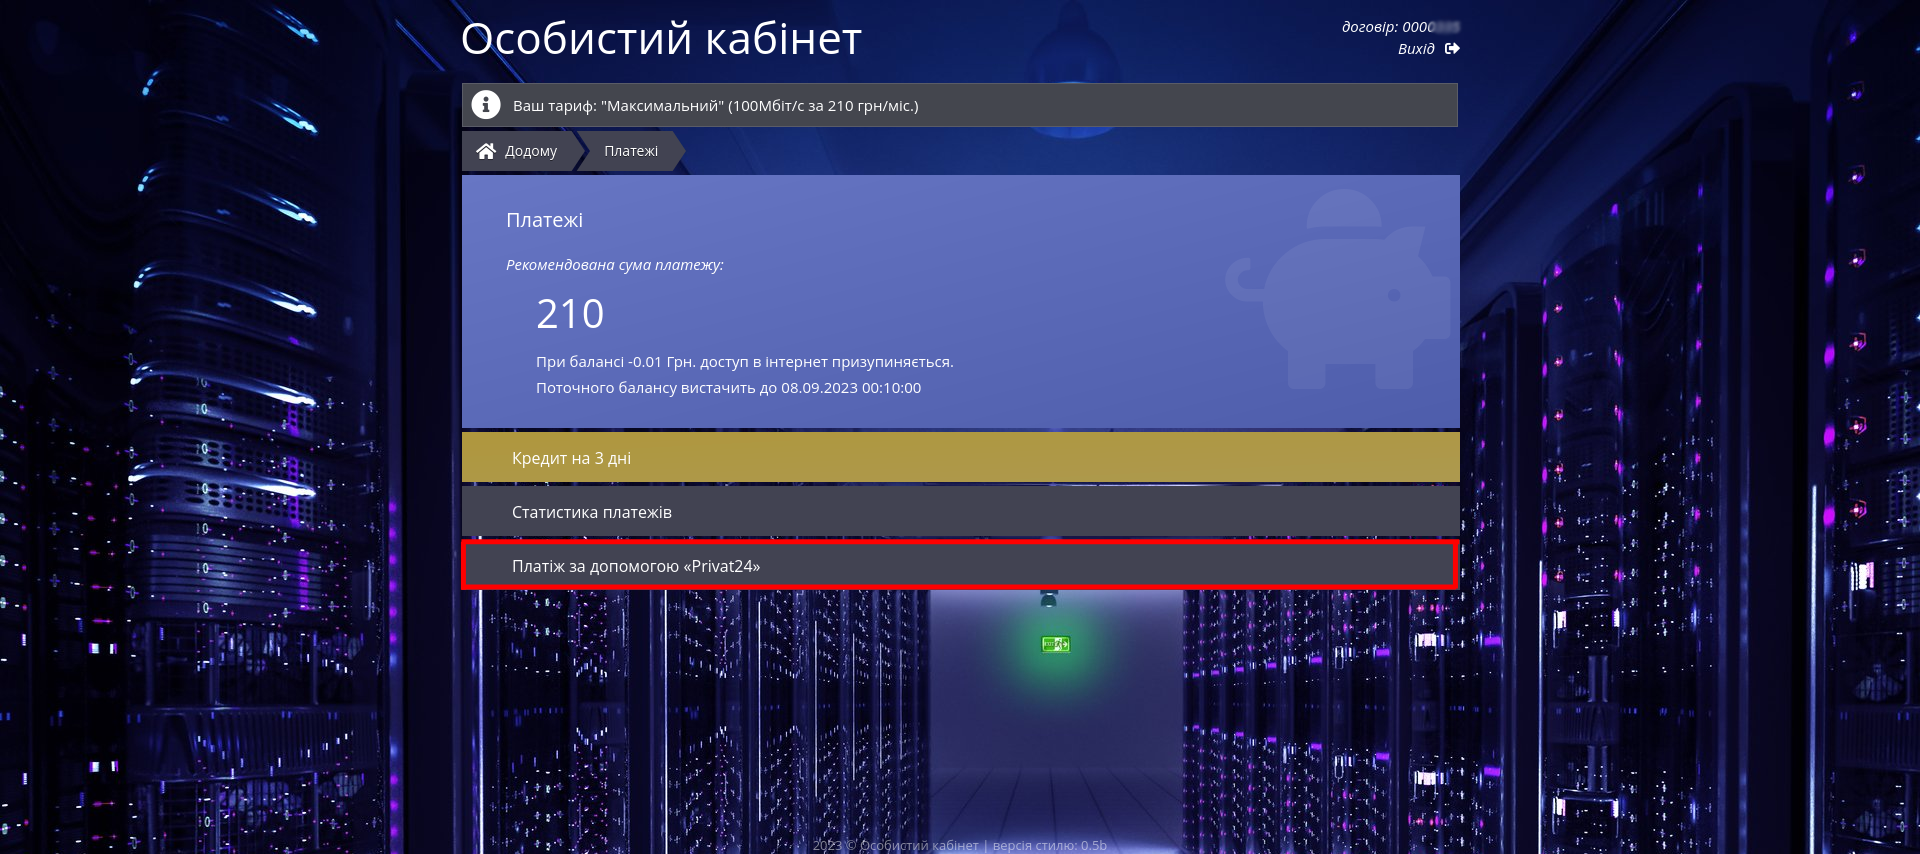Click the contract number "договір" text
This screenshot has width=1920, height=854.
1387,27
